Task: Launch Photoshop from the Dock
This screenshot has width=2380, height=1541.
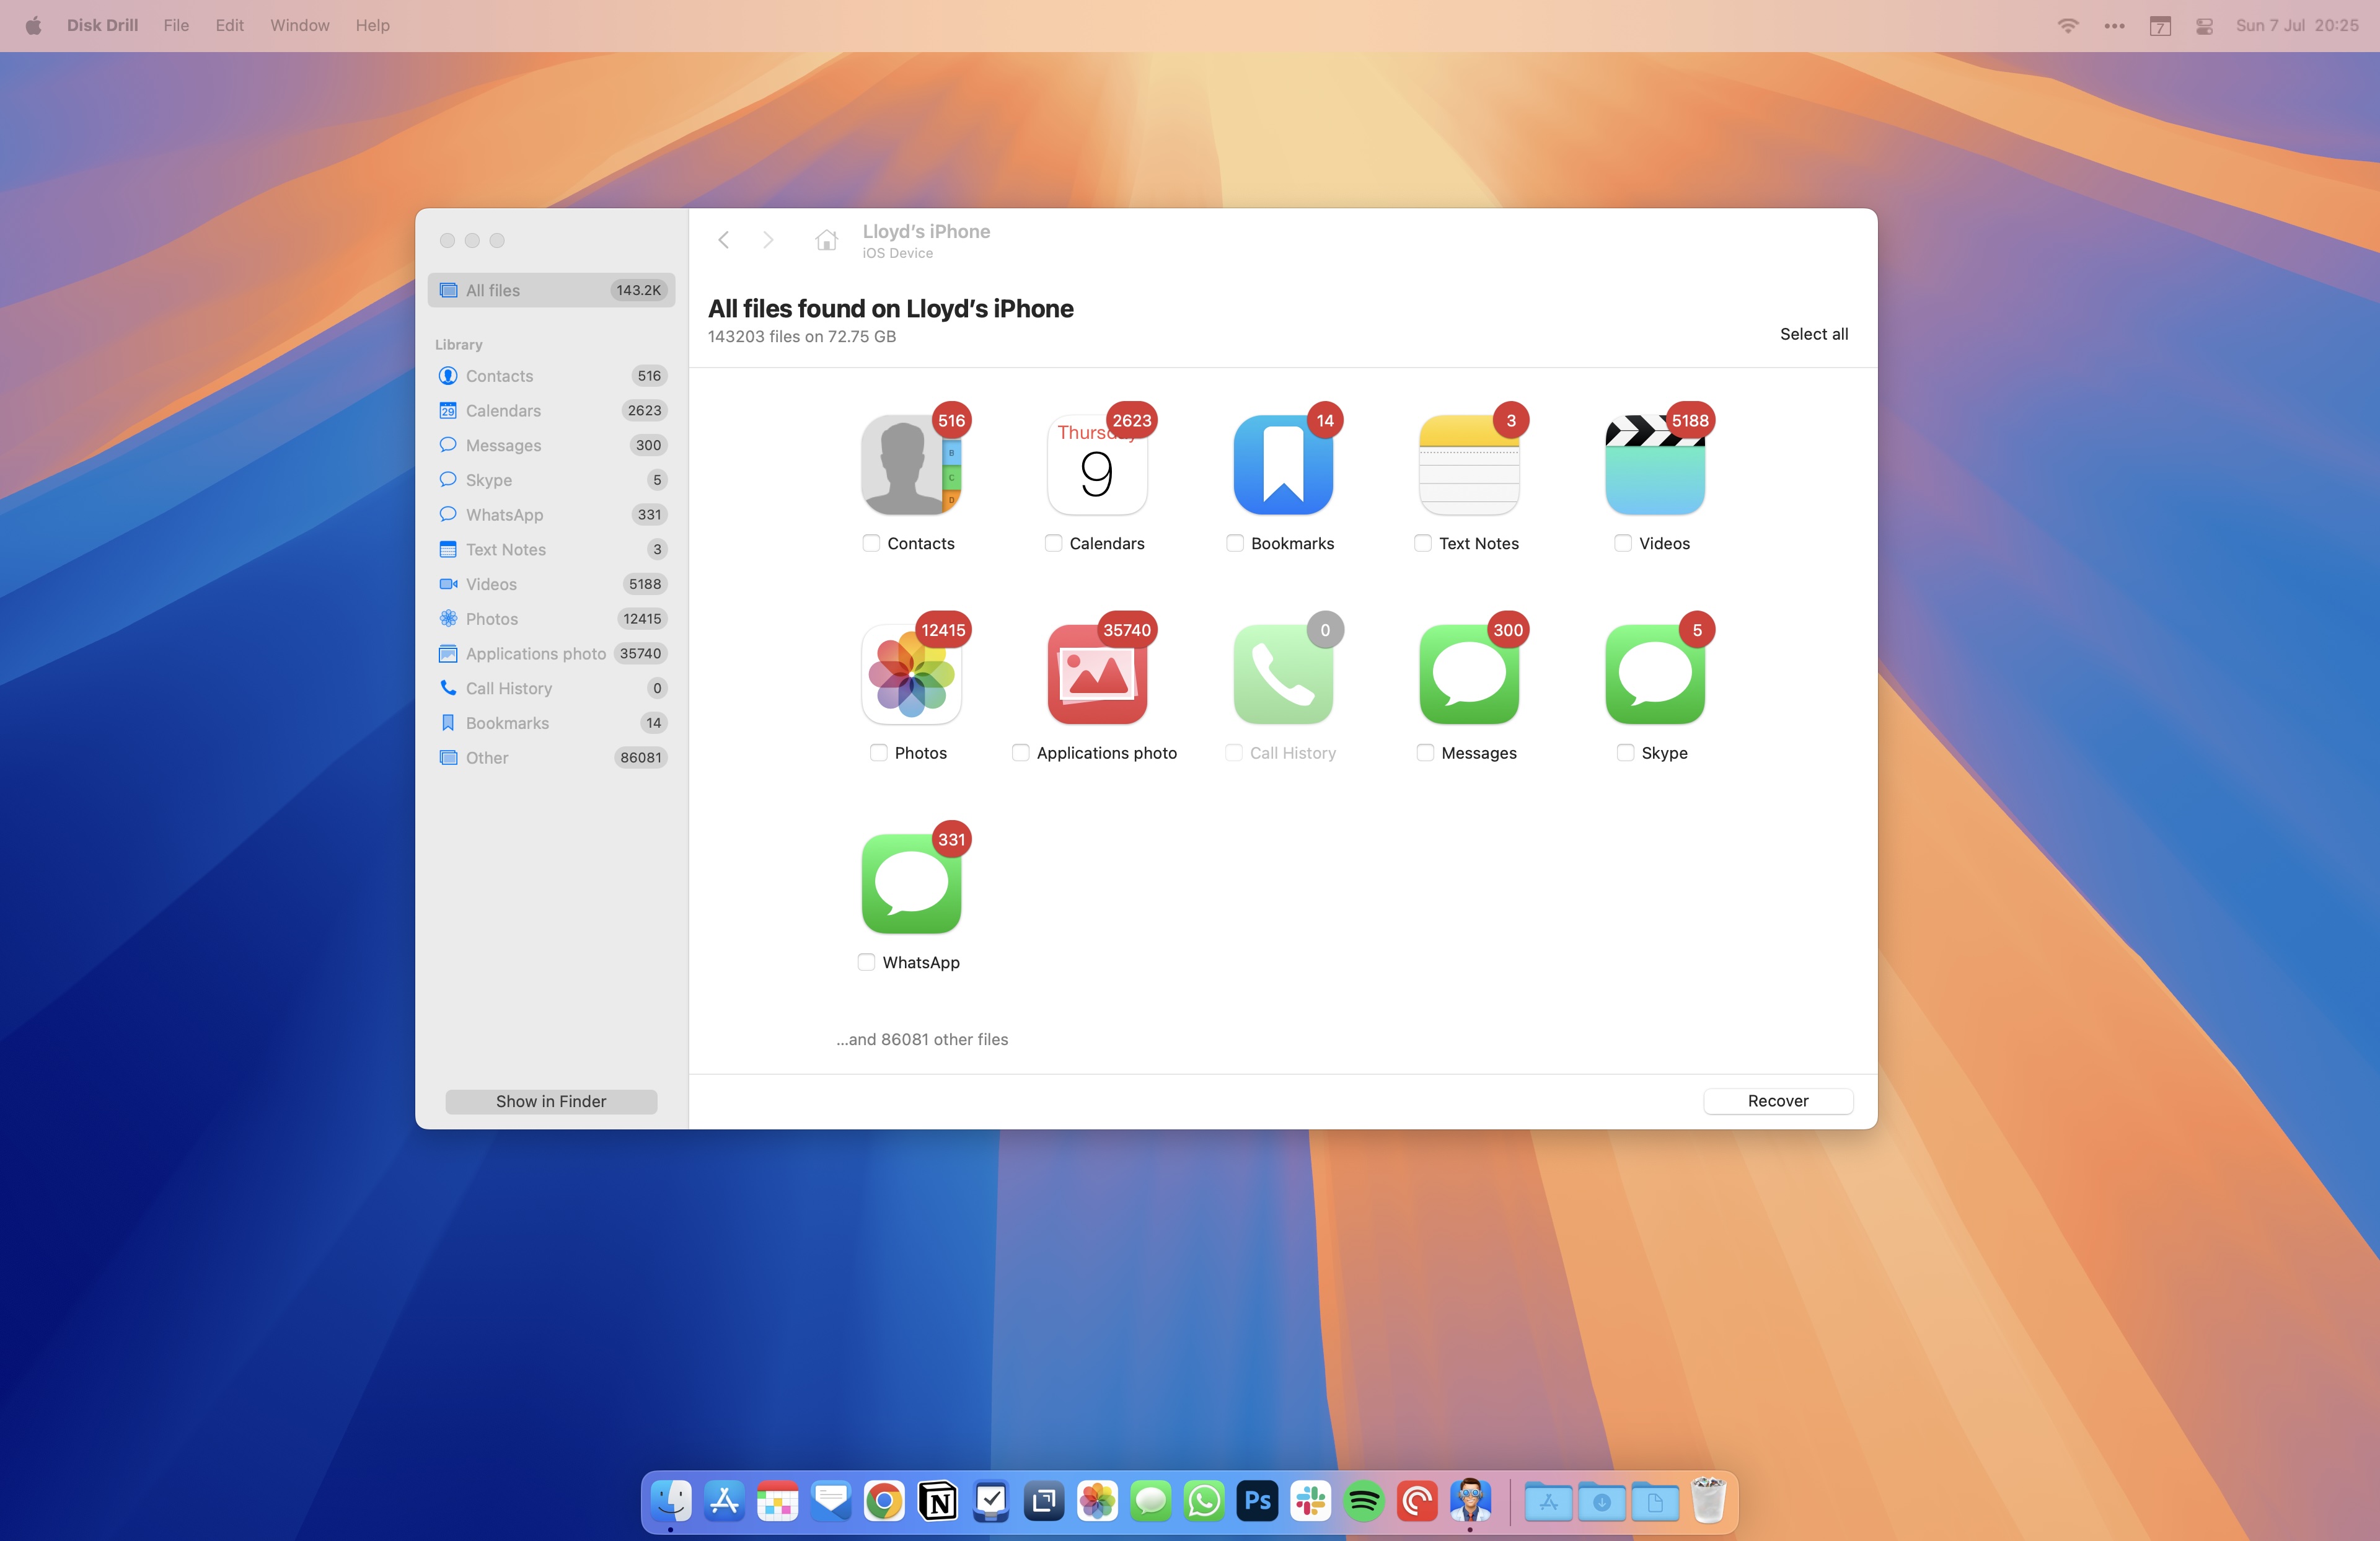Action: click(1257, 1501)
